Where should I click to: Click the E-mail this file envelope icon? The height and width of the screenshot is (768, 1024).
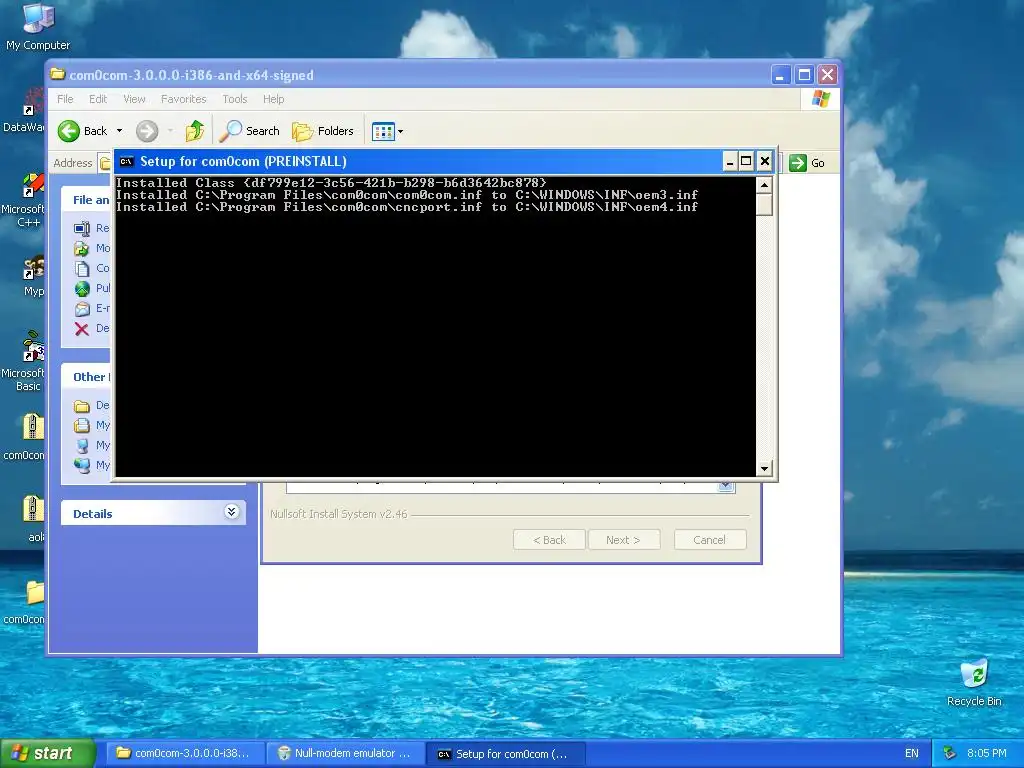[x=82, y=308]
